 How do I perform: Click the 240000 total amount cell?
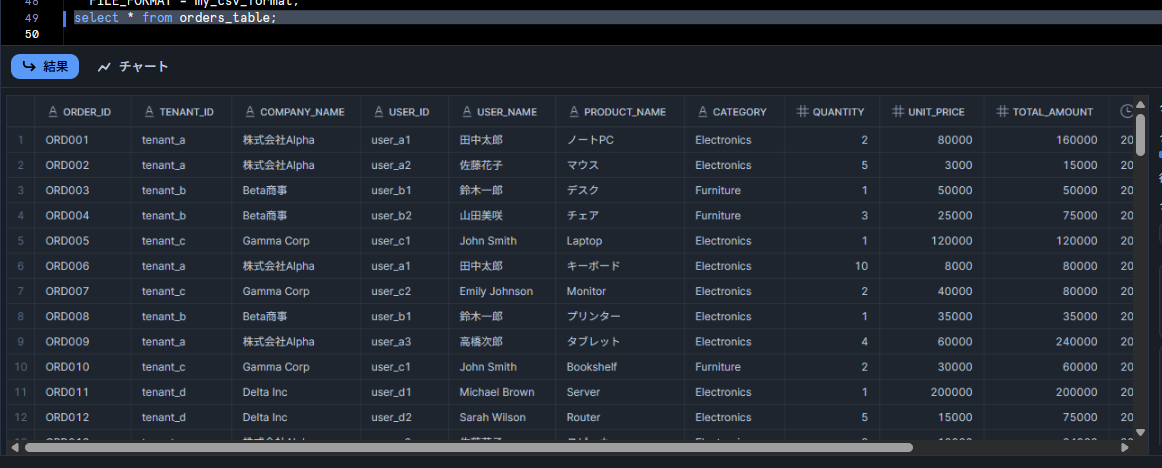1046,341
